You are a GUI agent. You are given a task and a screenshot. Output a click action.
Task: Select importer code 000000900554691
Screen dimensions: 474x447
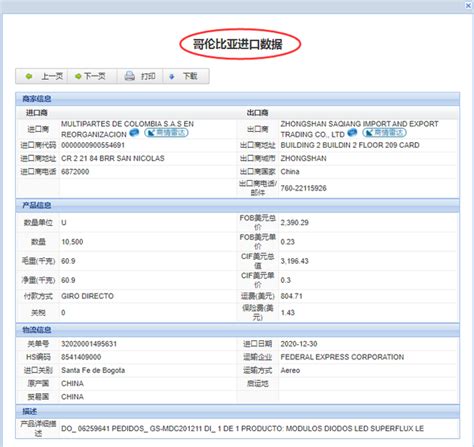point(93,145)
